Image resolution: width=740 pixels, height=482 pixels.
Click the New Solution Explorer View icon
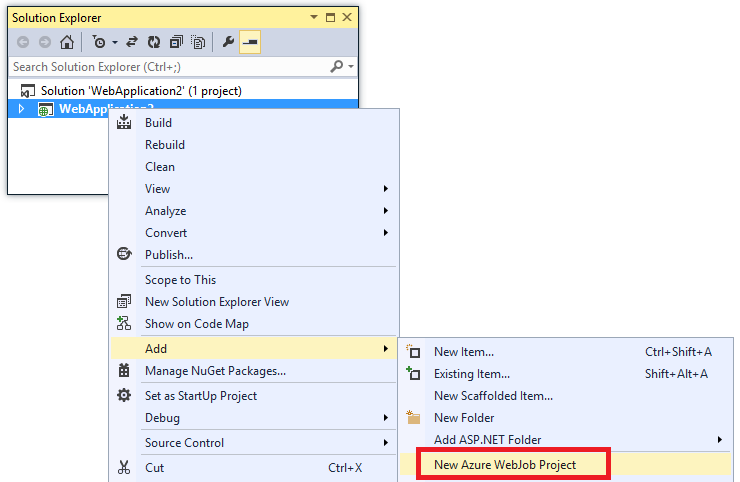click(124, 301)
